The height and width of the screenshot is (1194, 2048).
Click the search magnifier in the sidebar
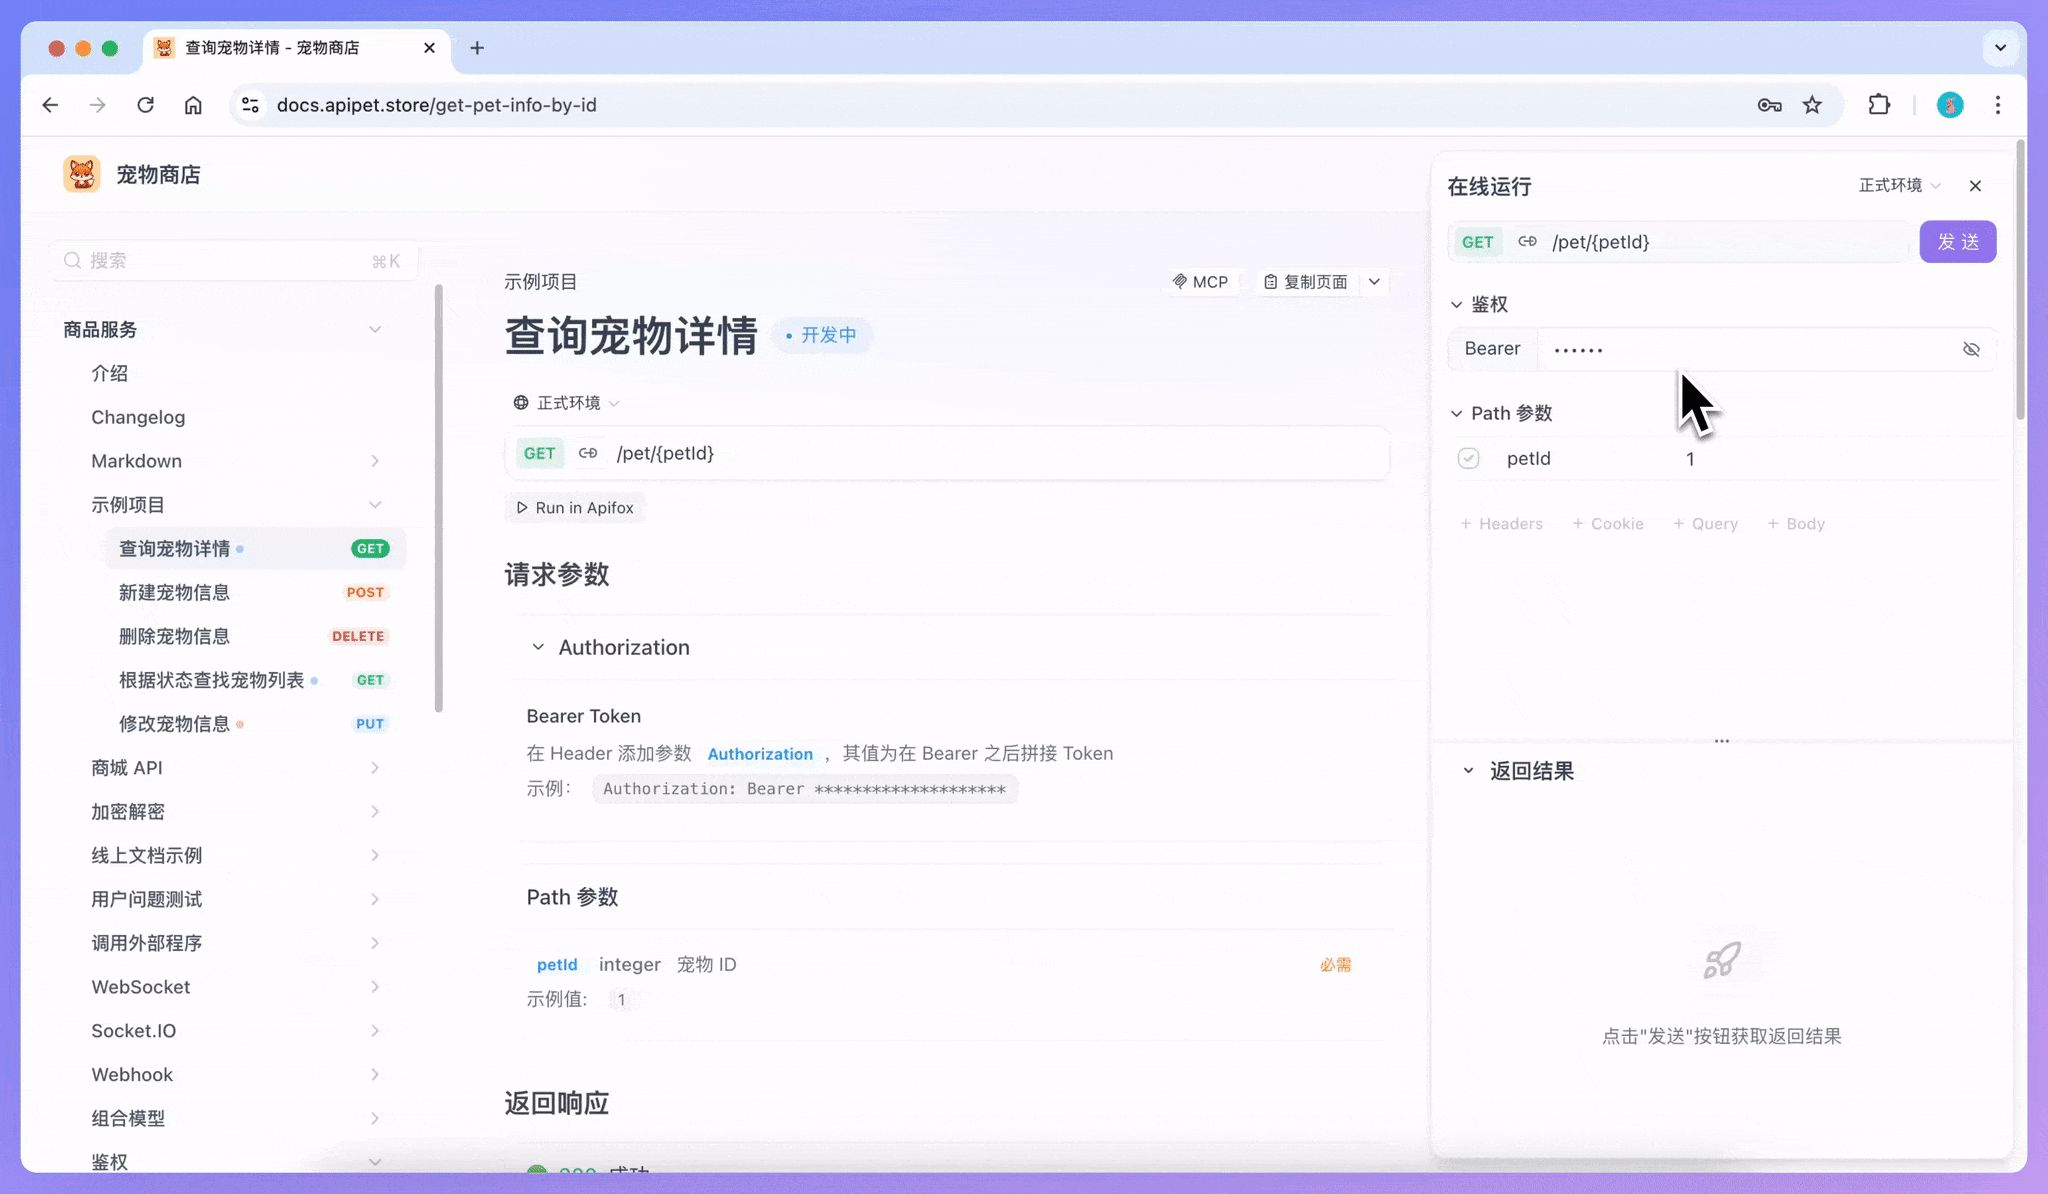pos(72,260)
